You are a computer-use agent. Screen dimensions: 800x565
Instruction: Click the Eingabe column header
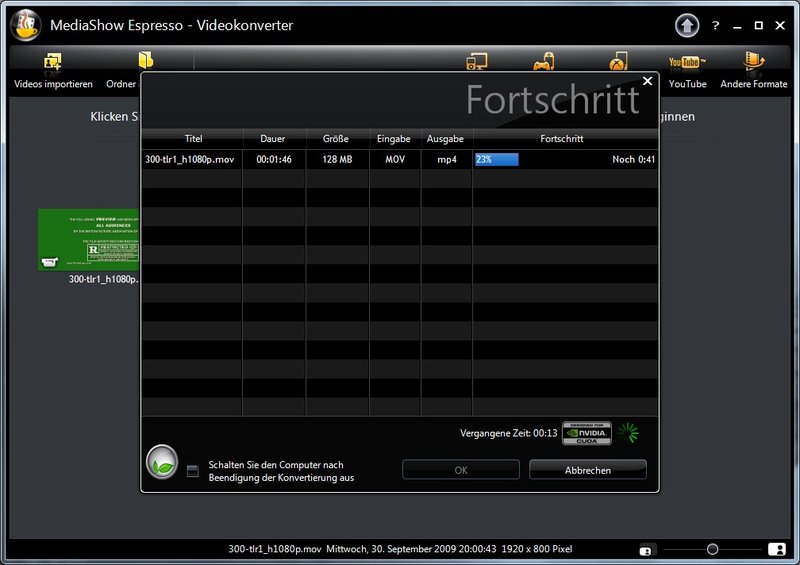point(394,139)
